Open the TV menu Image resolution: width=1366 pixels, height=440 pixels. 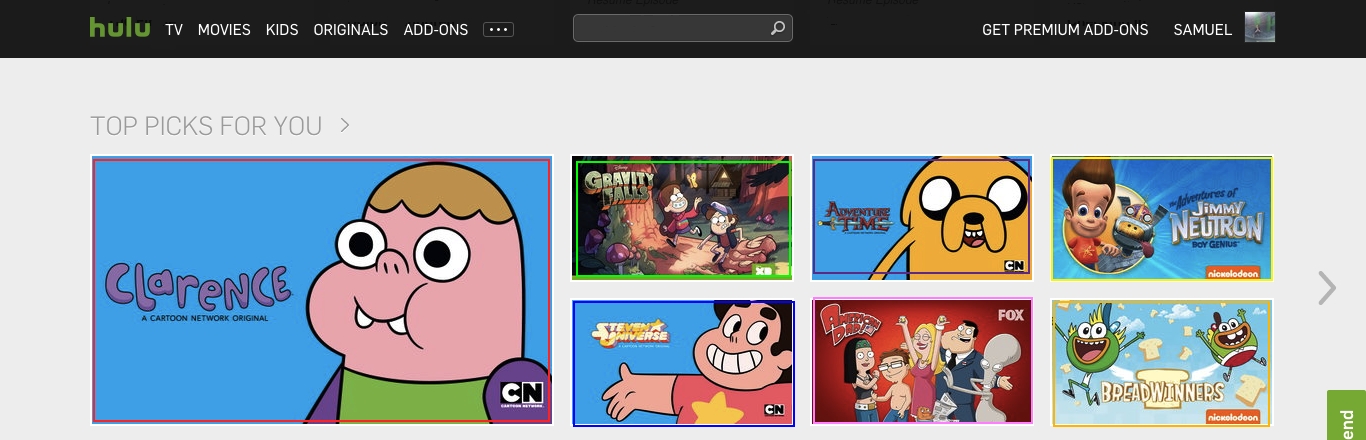click(174, 30)
